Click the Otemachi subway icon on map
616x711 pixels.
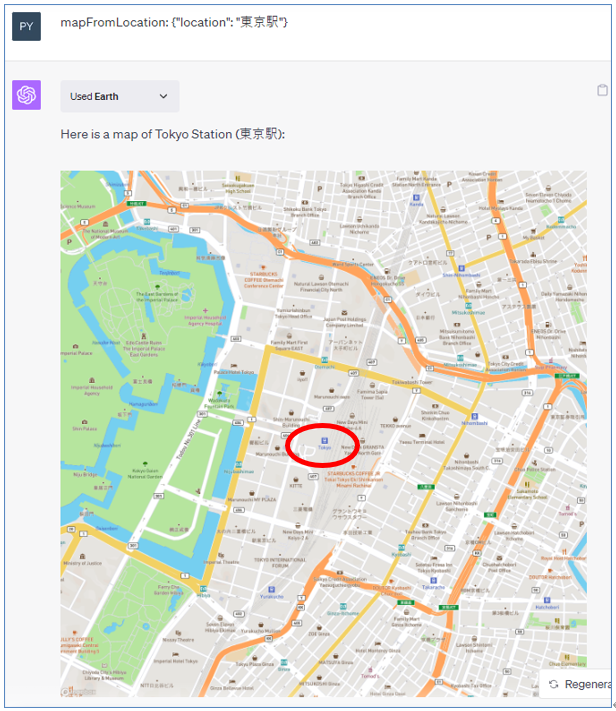325,360
